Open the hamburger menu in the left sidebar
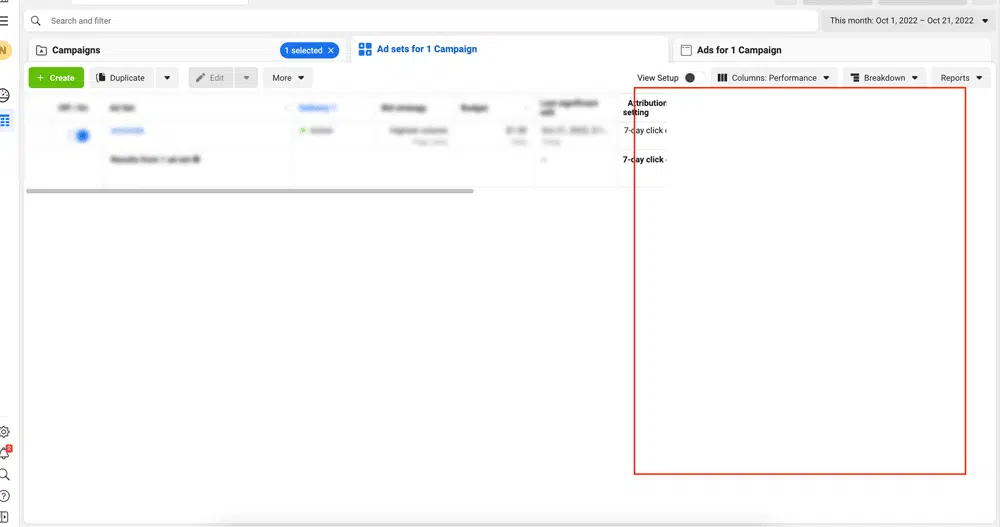 4,20
